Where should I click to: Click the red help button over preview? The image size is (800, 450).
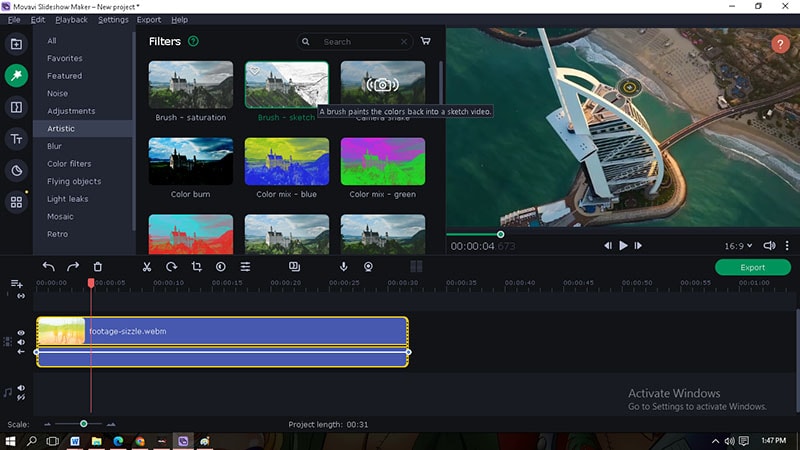point(780,44)
